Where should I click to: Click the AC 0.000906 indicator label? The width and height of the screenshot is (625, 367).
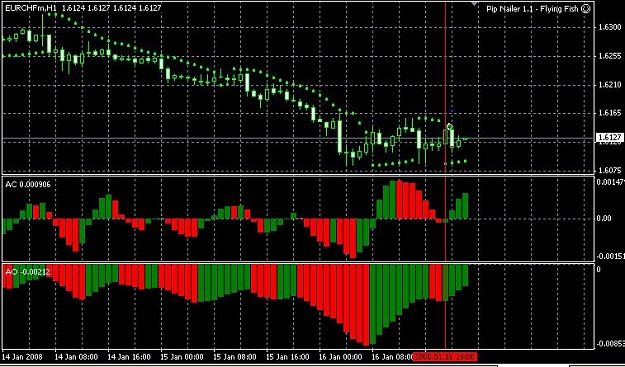(x=28, y=184)
